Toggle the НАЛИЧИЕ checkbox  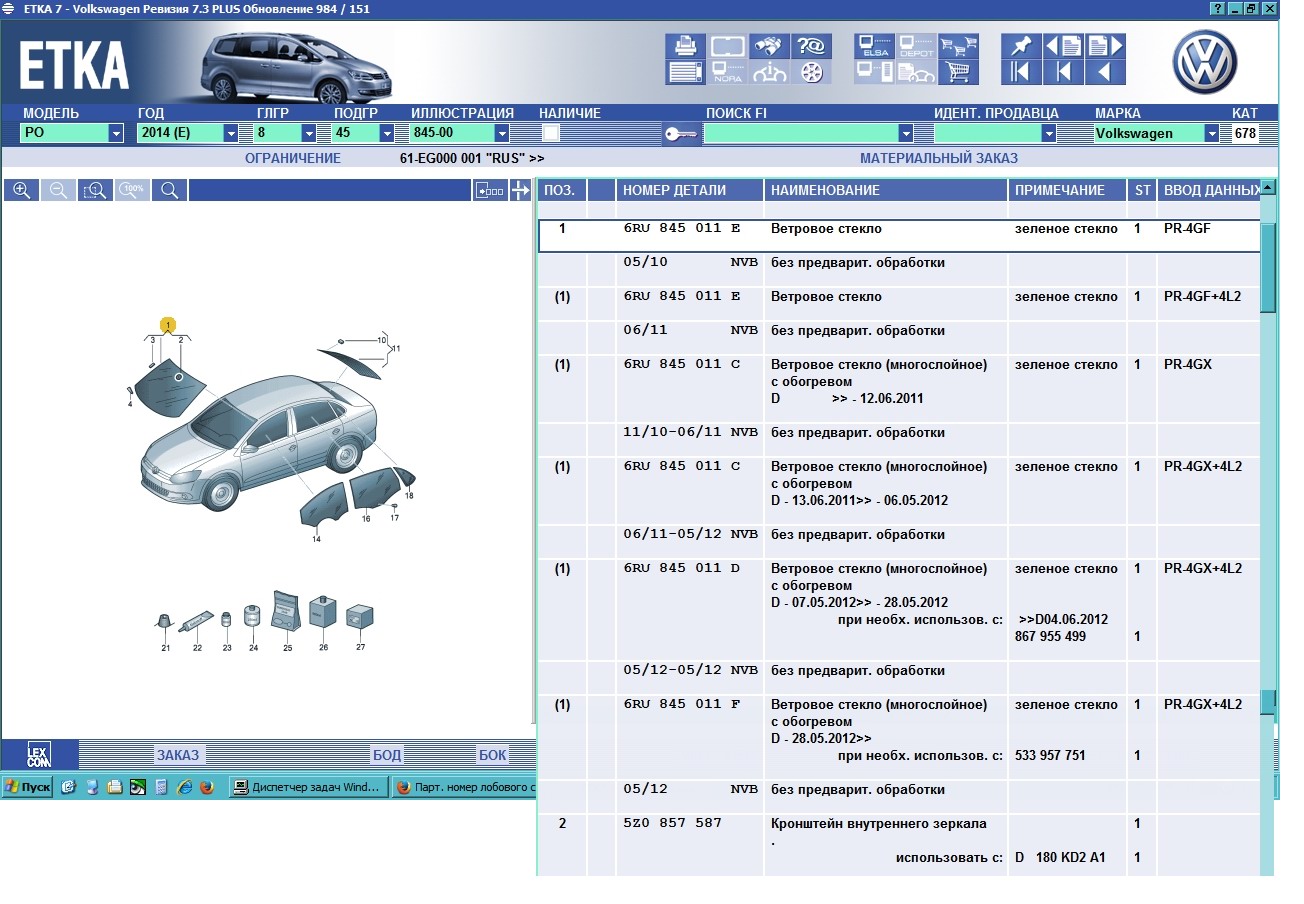pyautogui.click(x=551, y=133)
